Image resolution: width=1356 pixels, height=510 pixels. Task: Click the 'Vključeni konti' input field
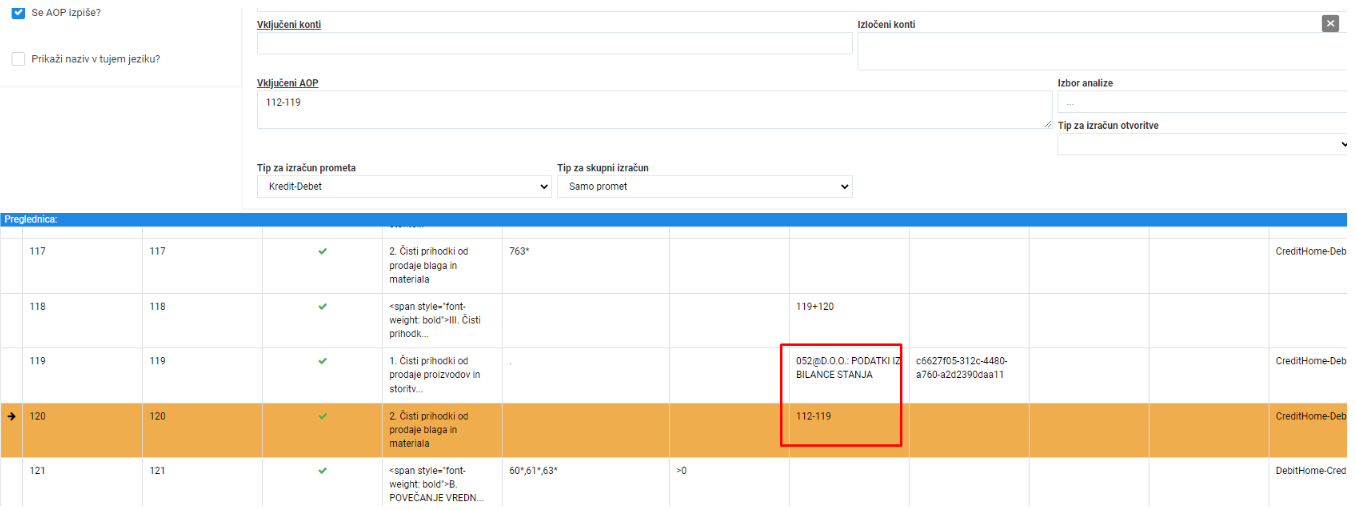click(555, 43)
